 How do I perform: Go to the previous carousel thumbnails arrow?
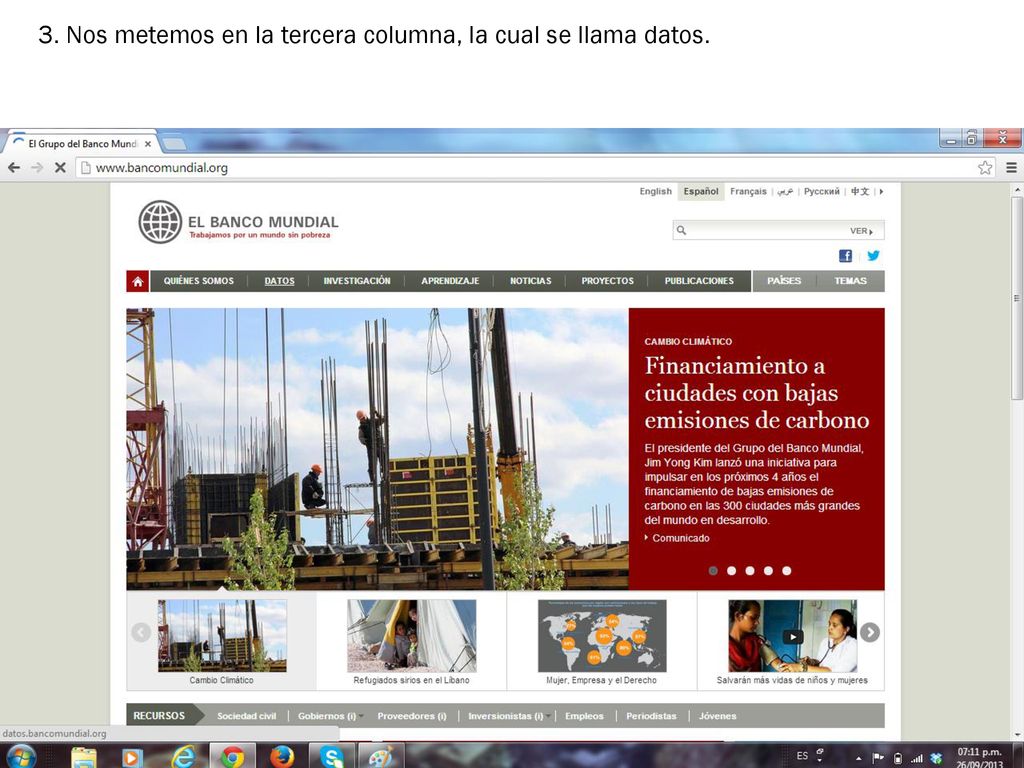(x=141, y=632)
